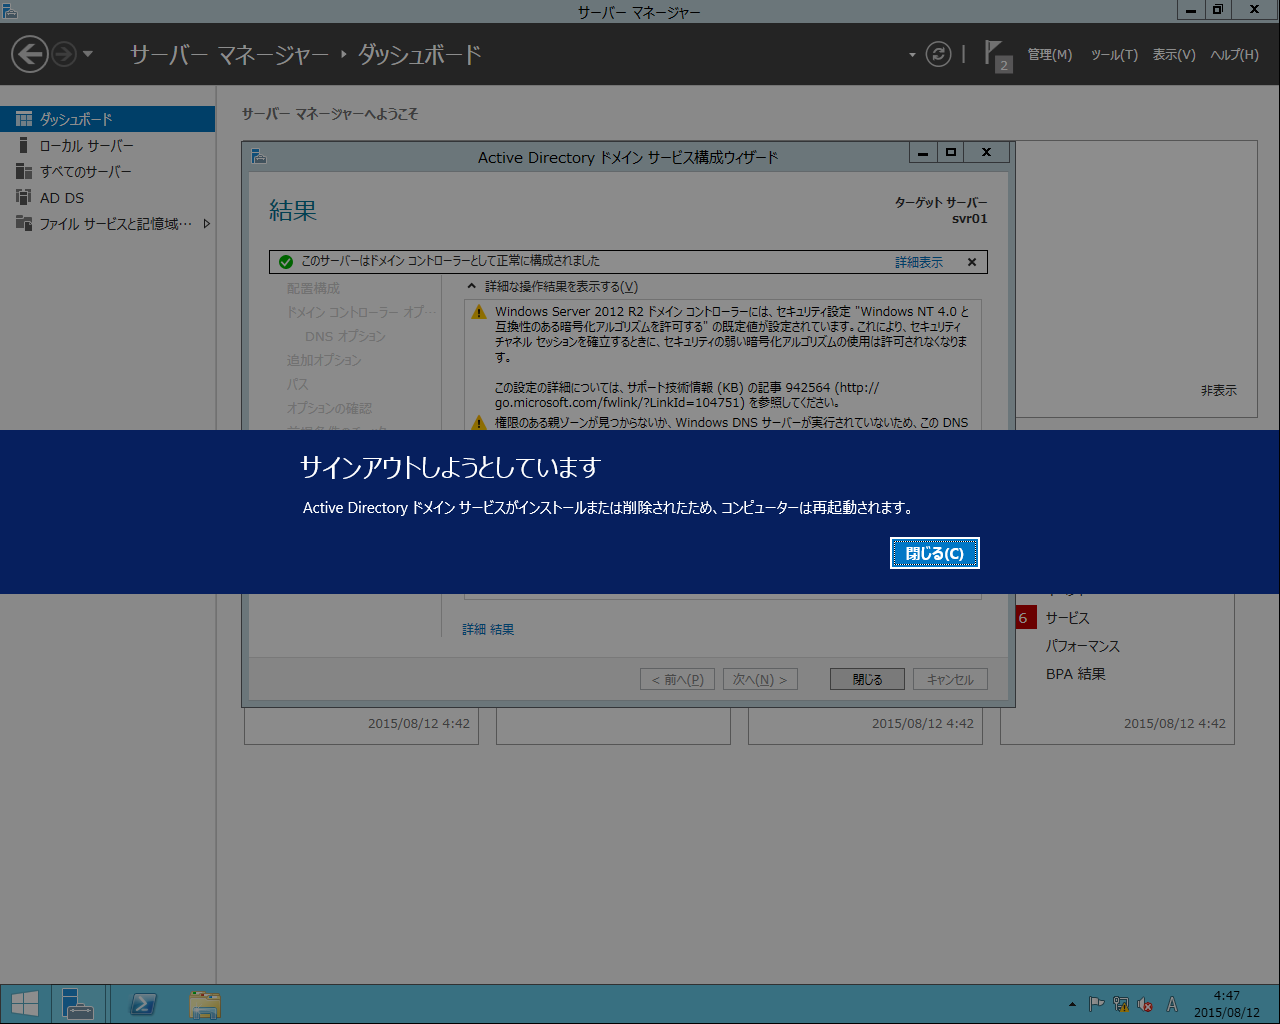Click the オプションの確認 step in wizard
Screen dimensions: 1280x1024
pos(329,408)
